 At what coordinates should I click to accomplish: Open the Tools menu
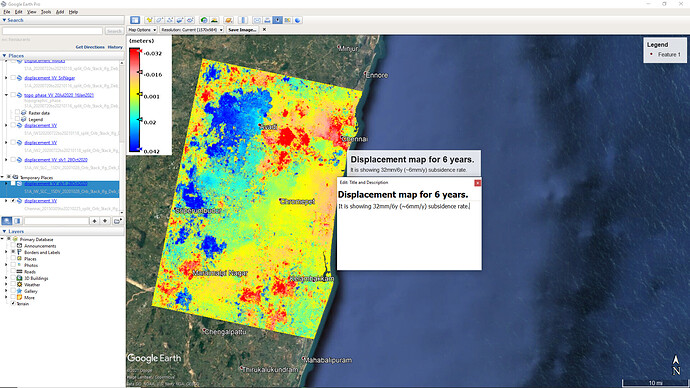[46, 12]
